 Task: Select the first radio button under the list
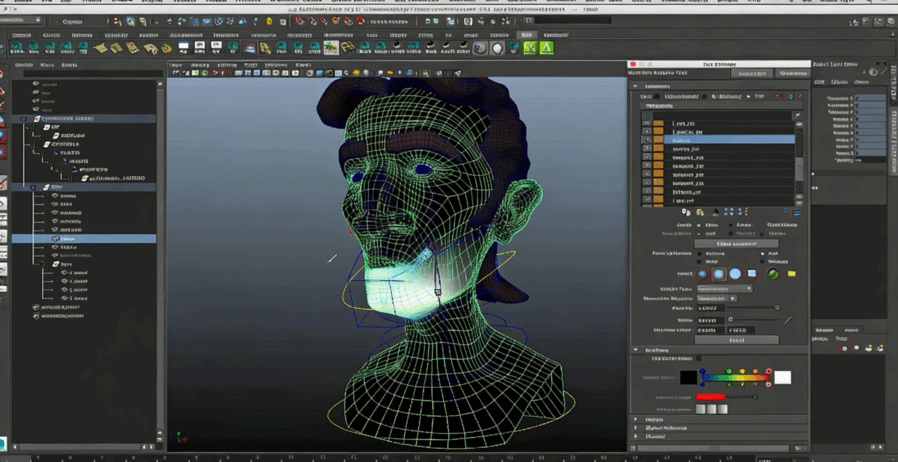click(701, 225)
